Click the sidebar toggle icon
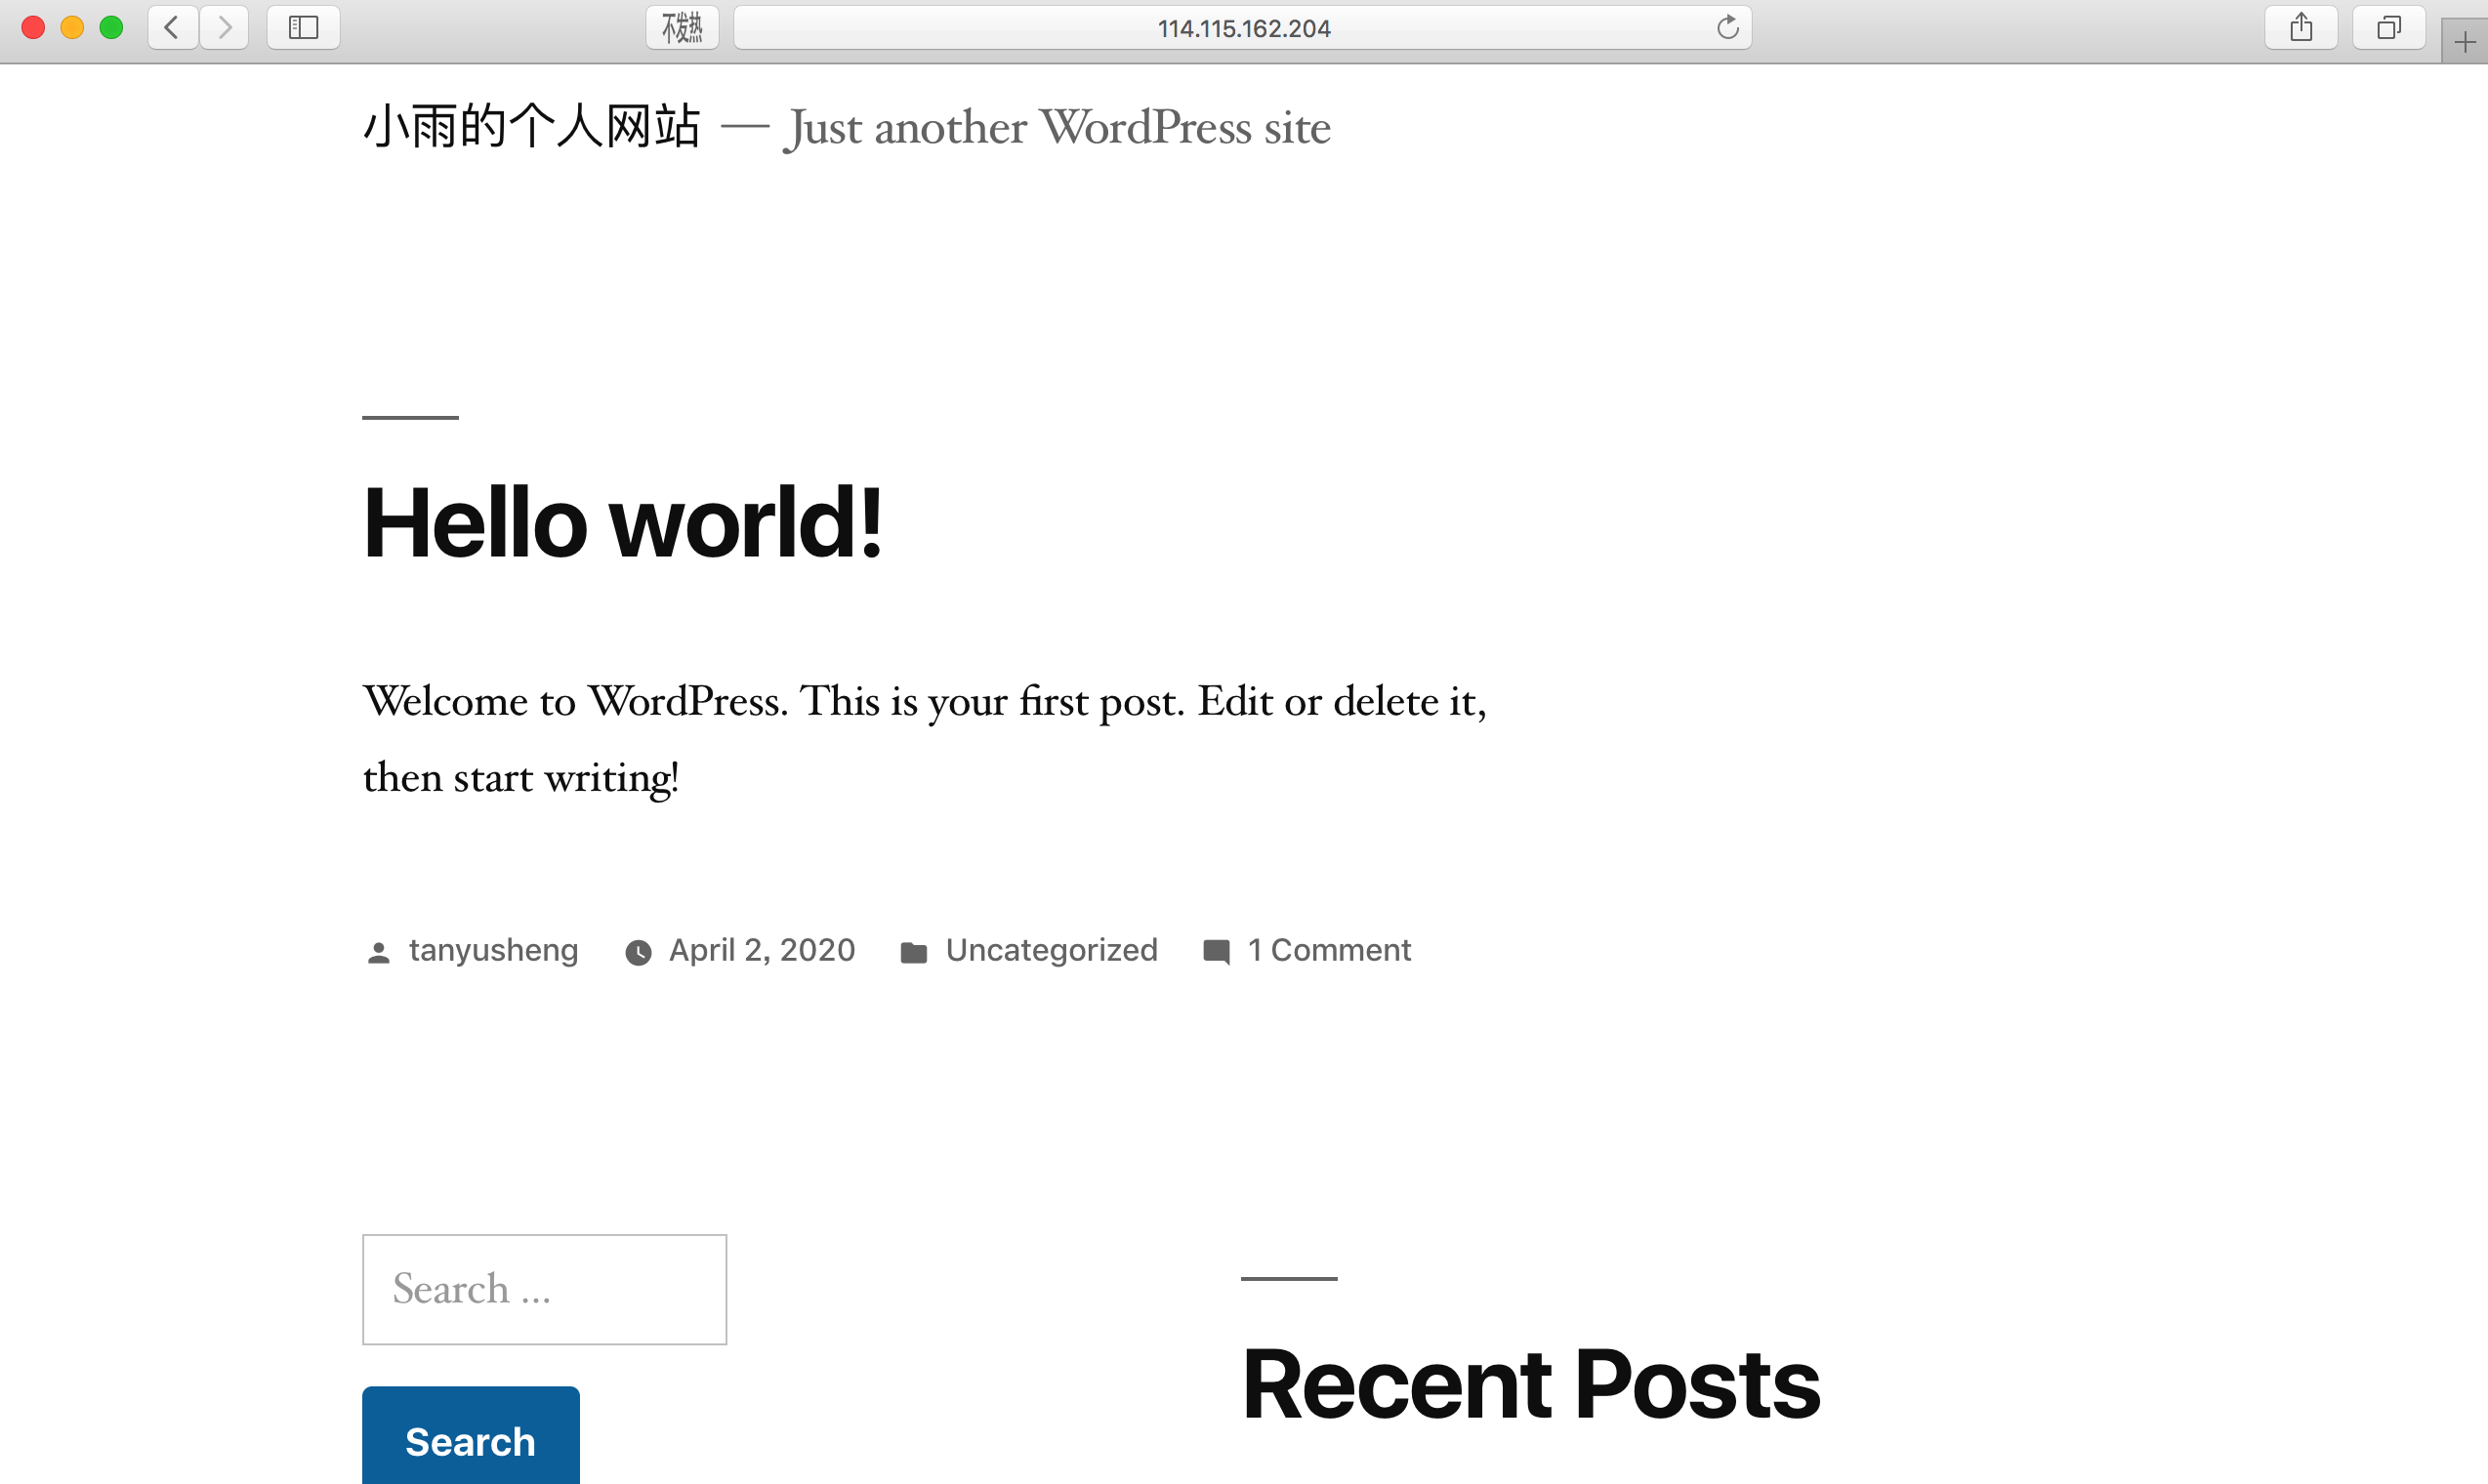This screenshot has height=1484, width=2488. [x=302, y=26]
